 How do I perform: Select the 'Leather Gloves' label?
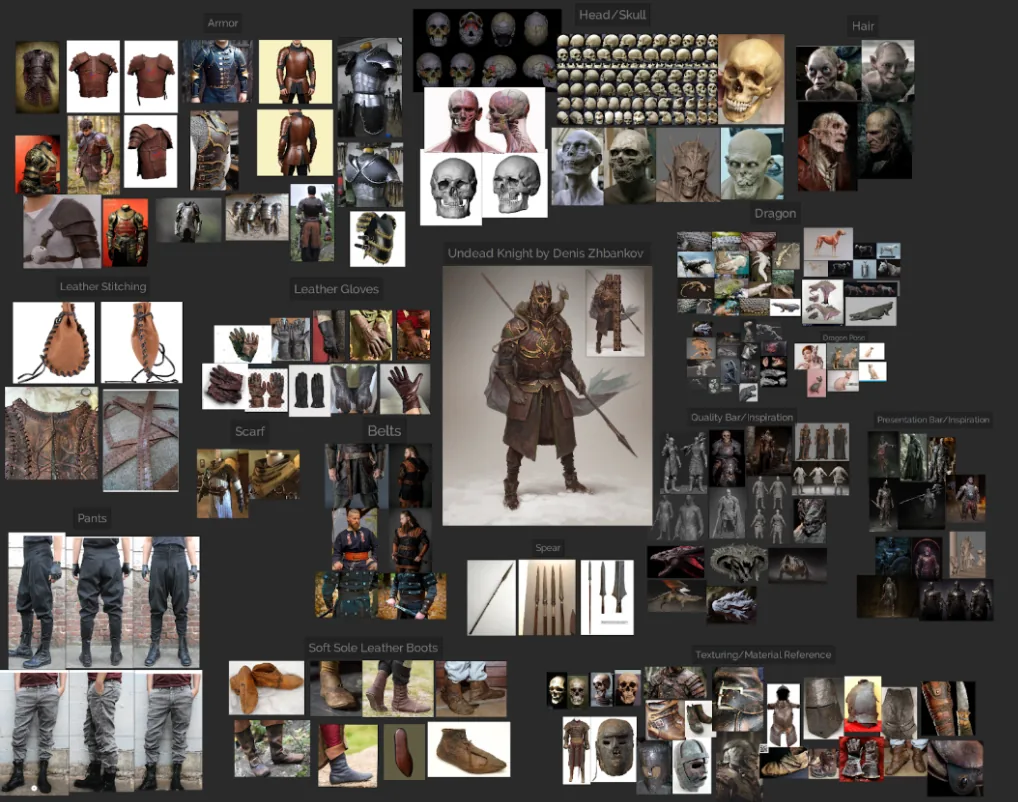(x=336, y=289)
